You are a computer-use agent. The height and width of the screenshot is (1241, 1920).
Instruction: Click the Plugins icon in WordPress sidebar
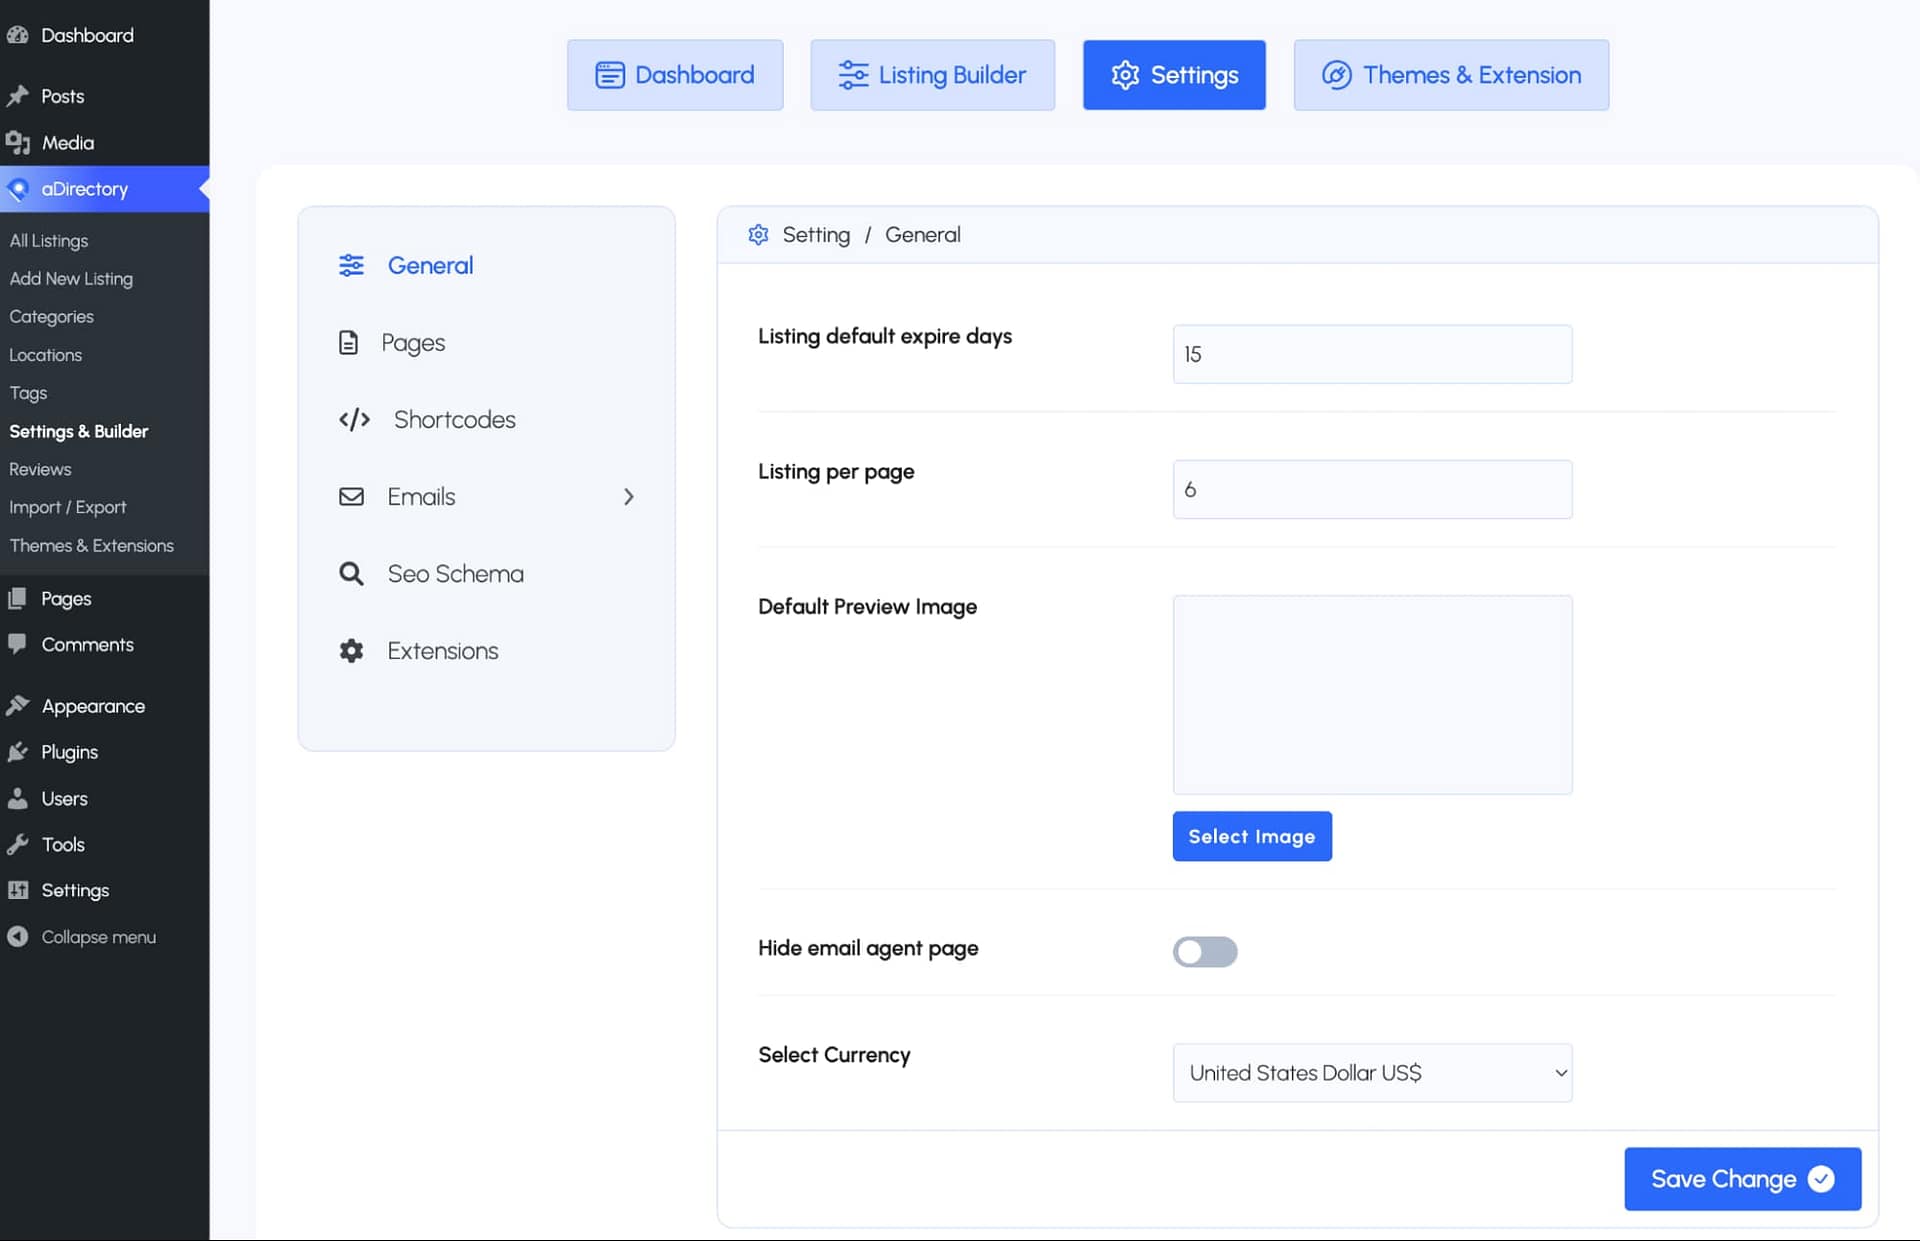[x=18, y=752]
